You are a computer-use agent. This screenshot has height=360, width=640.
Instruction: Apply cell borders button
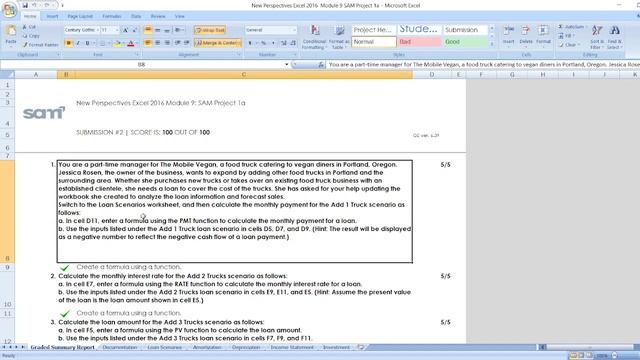pos(102,43)
